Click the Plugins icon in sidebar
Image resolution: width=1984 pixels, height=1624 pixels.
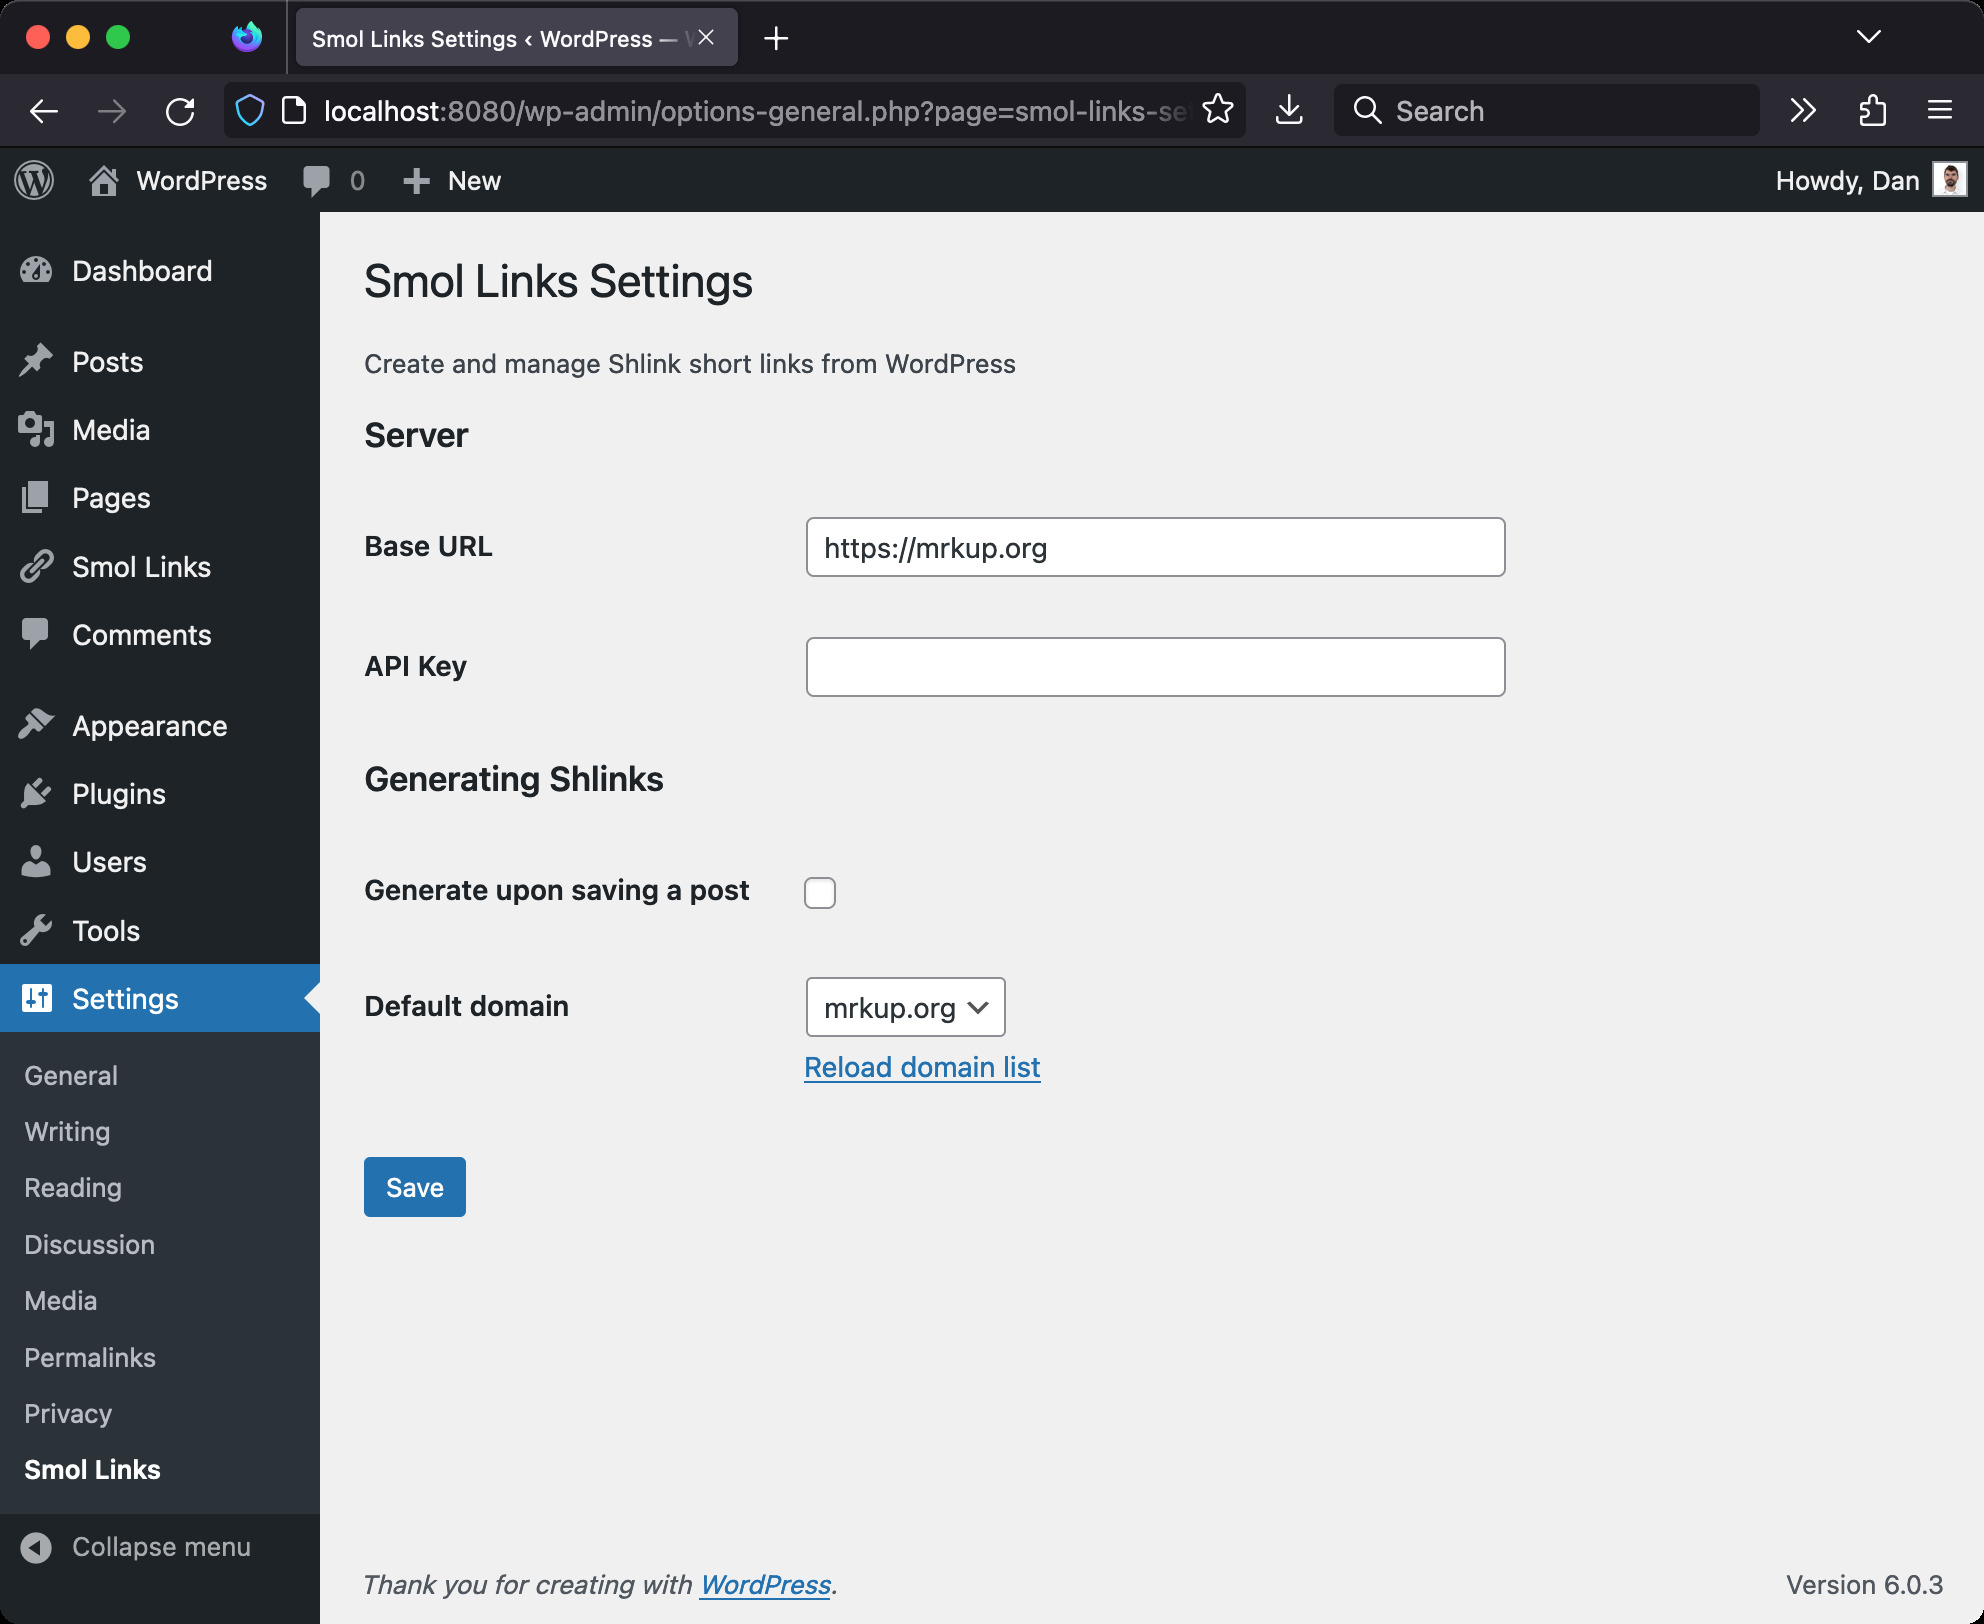tap(35, 792)
